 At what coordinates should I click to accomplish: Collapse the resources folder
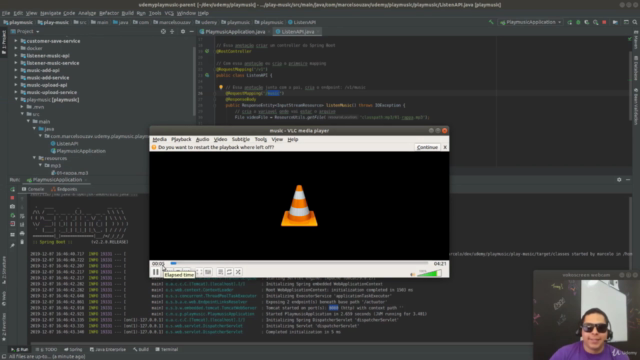pyautogui.click(x=34, y=158)
